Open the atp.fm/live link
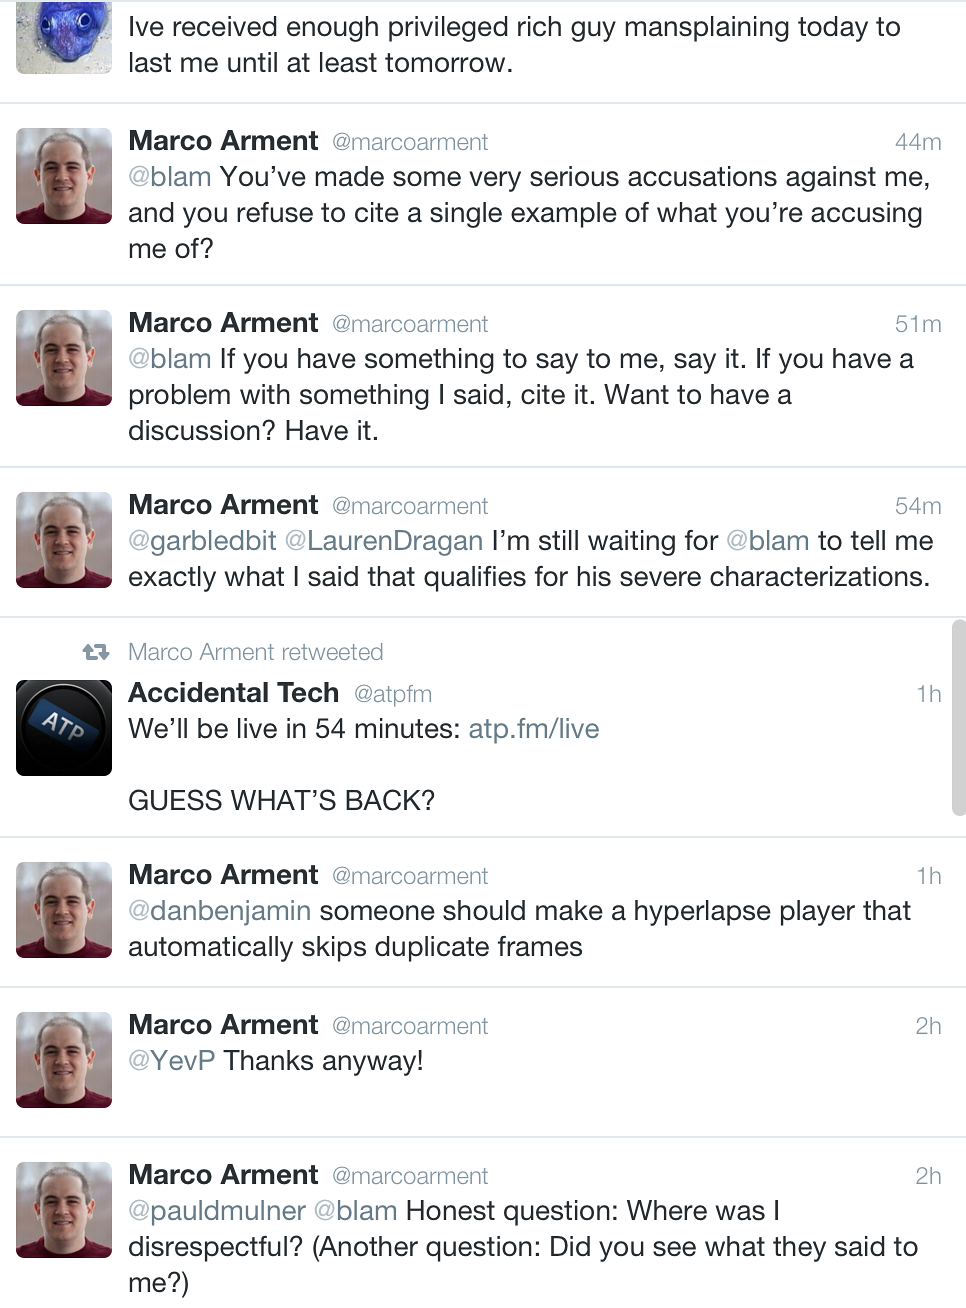966x1308 pixels. pos(534,729)
